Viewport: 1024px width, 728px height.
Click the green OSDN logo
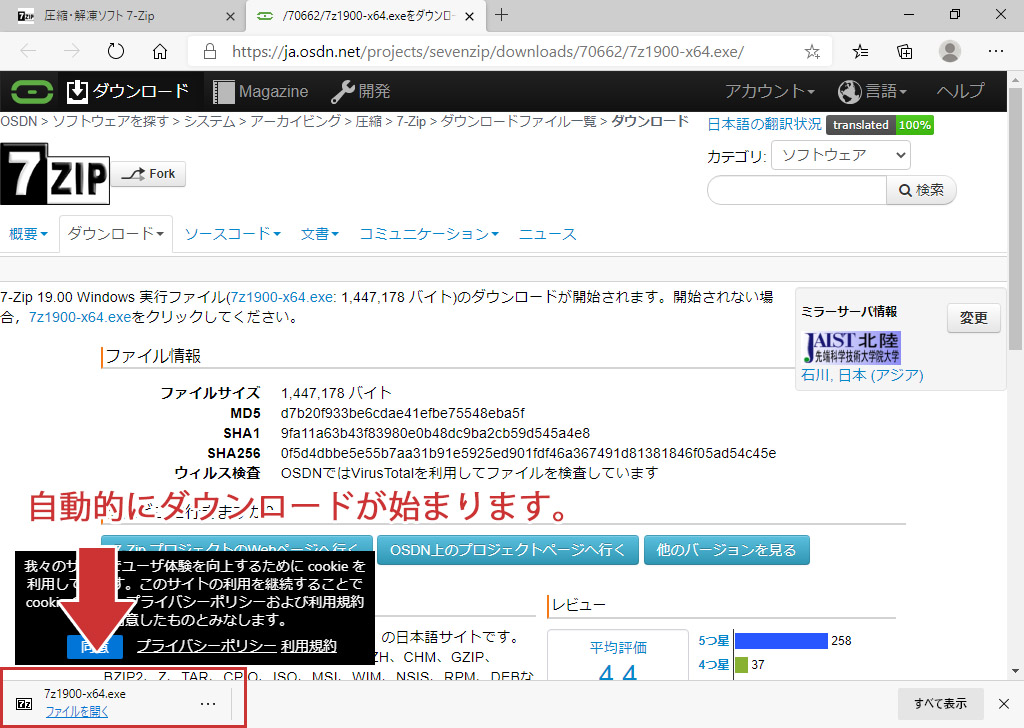pos(32,91)
